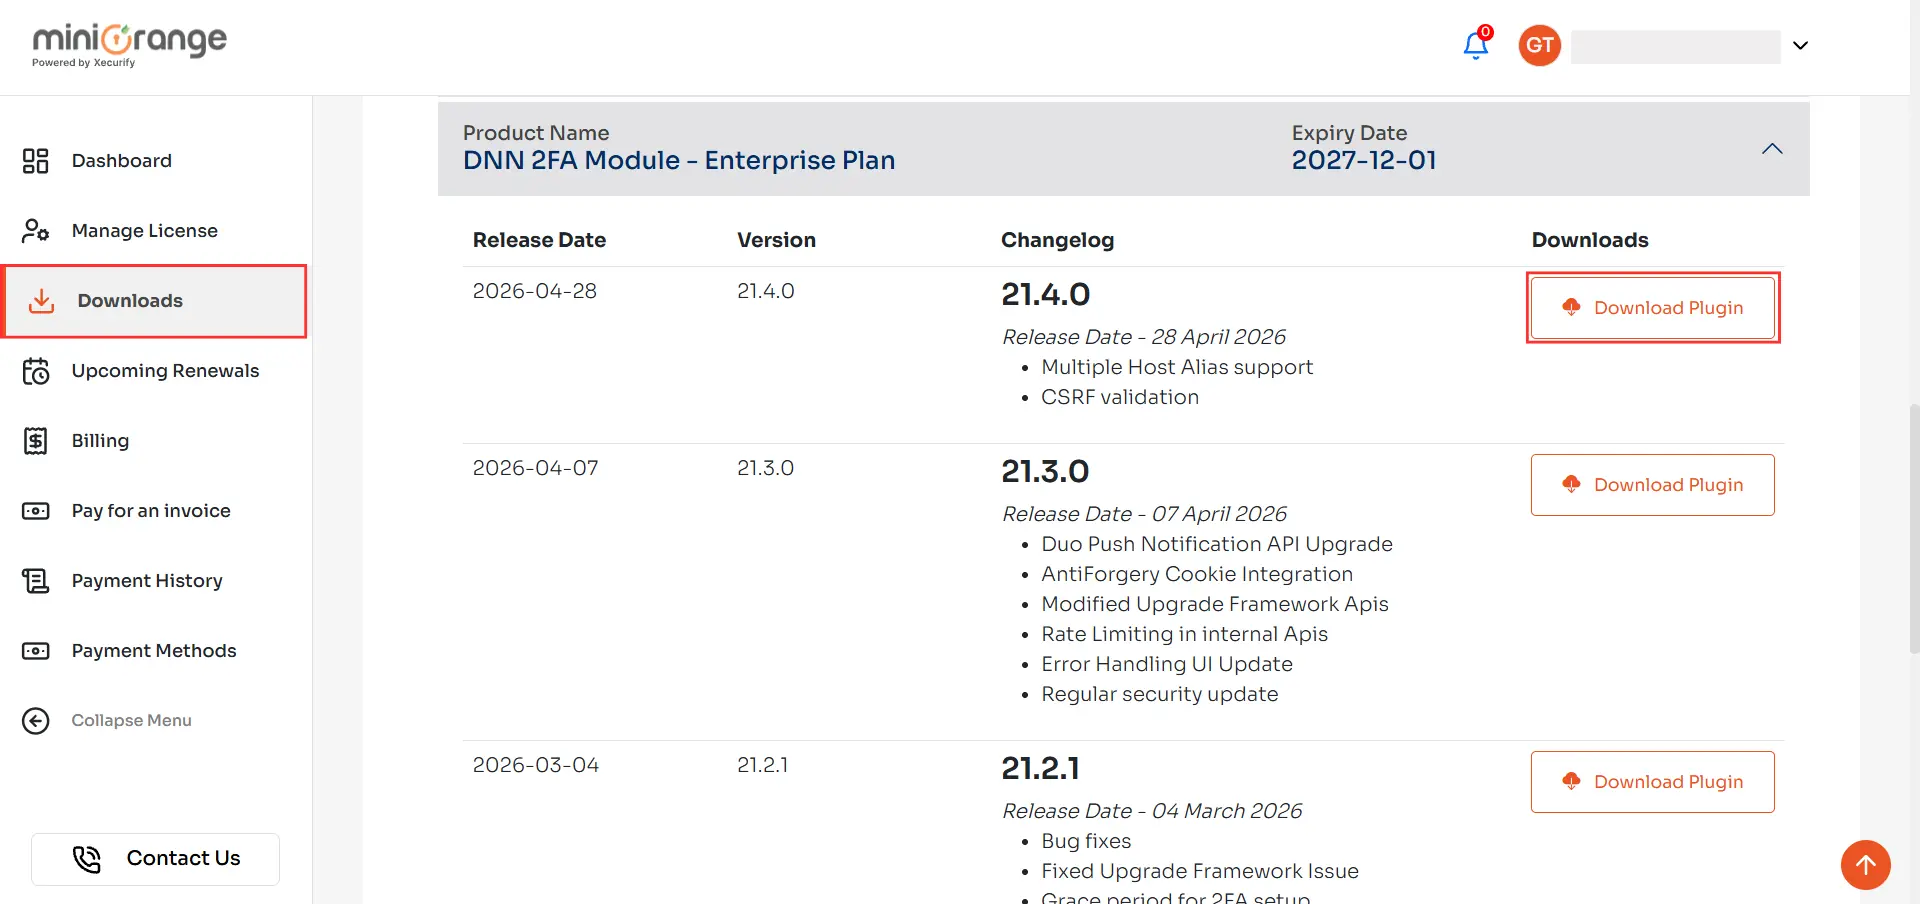
Task: Click 'AntiForgery Cookie Integration' entry
Action: pyautogui.click(x=1197, y=574)
